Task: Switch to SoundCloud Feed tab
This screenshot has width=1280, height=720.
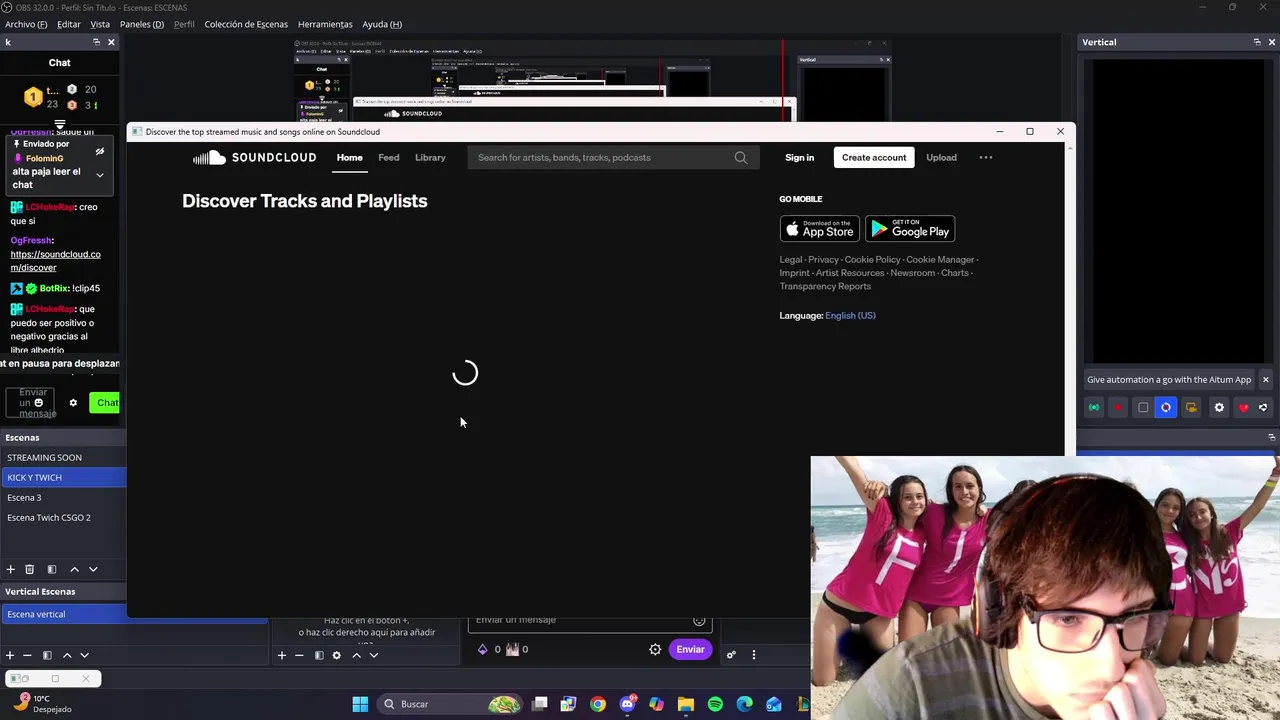Action: point(389,157)
